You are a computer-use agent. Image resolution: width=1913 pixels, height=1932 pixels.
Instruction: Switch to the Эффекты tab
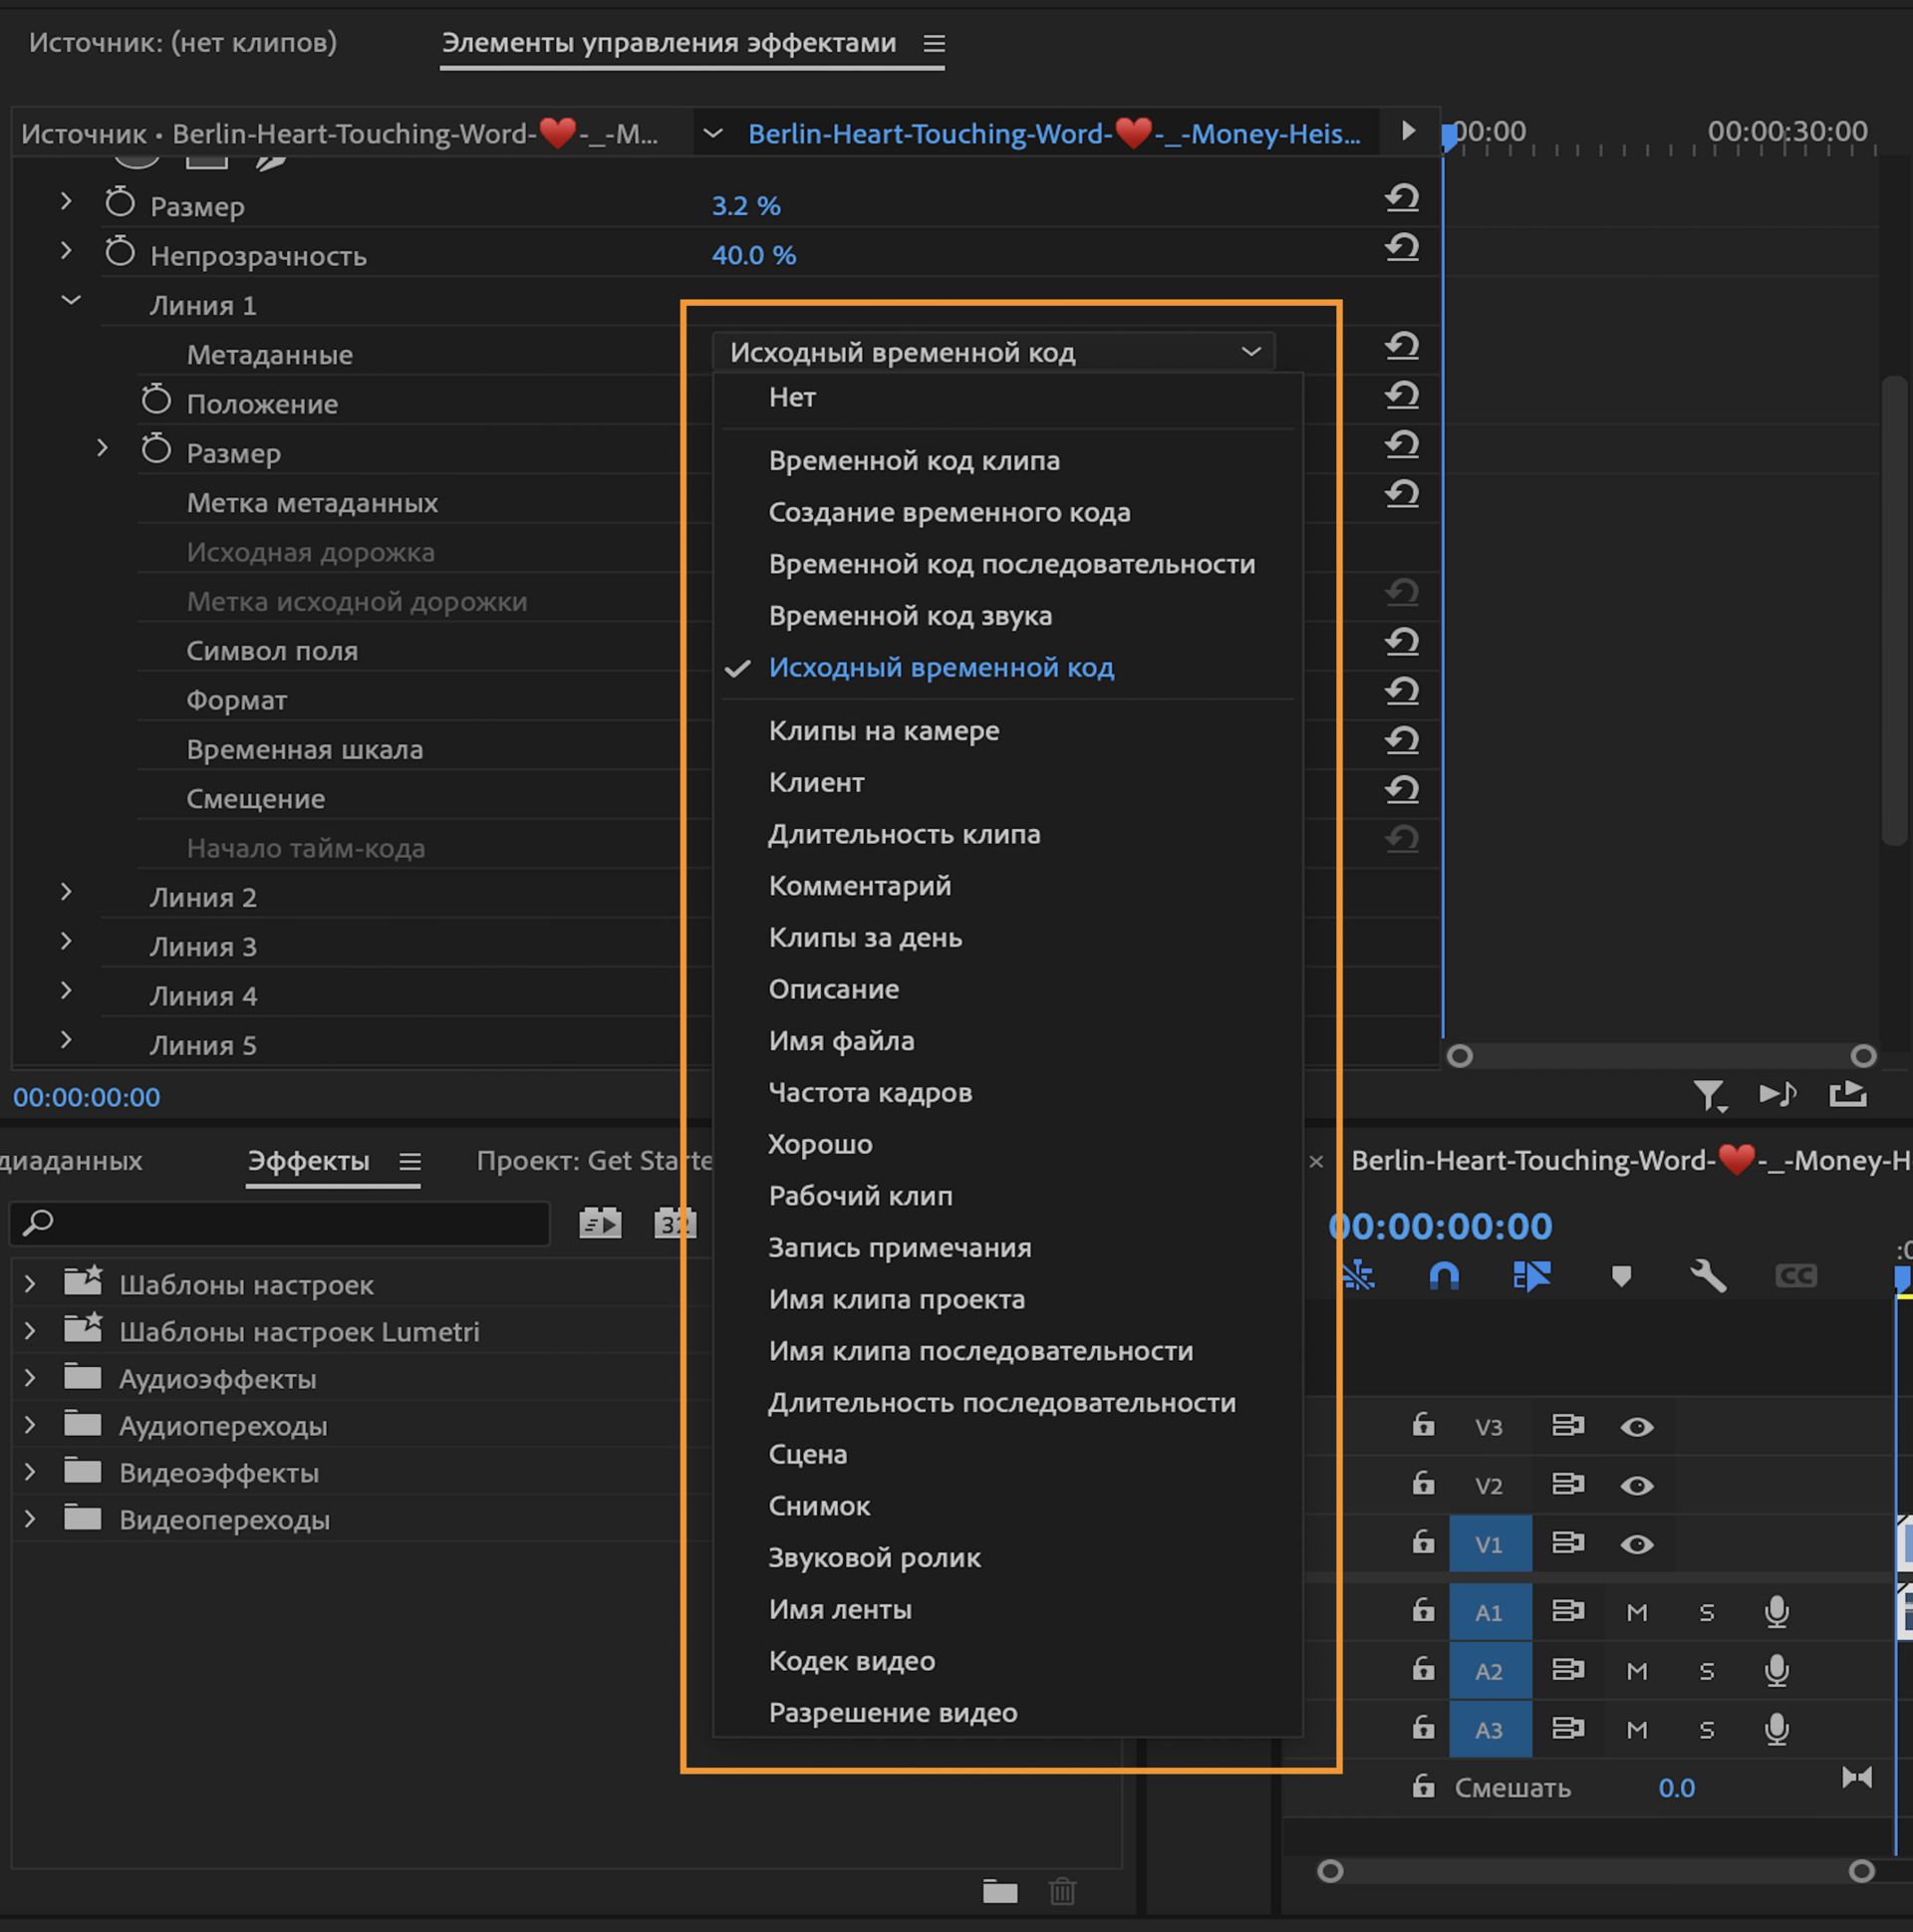click(309, 1161)
